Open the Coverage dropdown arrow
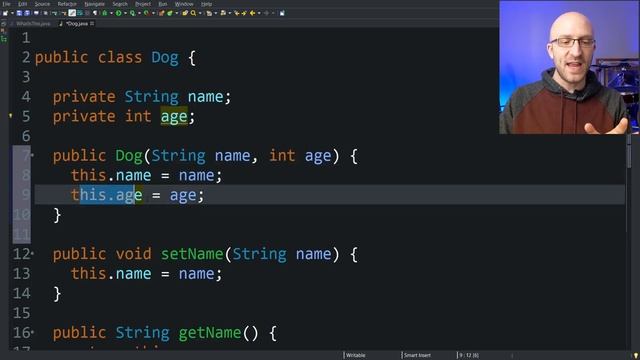Viewport: 640px width, 360px height. pos(139,13)
